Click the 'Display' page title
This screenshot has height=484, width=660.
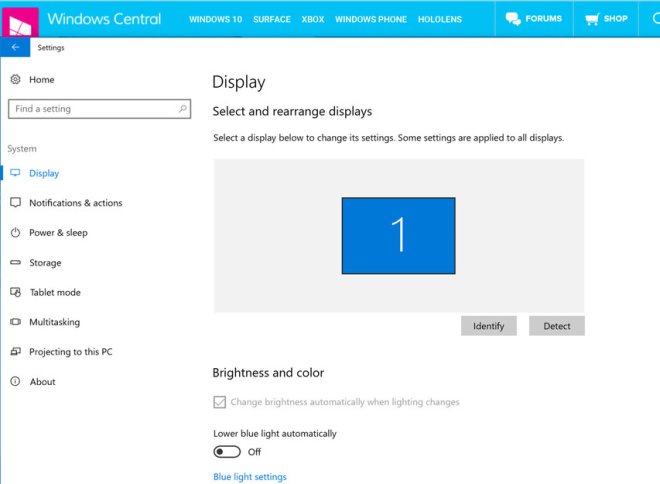[x=239, y=82]
